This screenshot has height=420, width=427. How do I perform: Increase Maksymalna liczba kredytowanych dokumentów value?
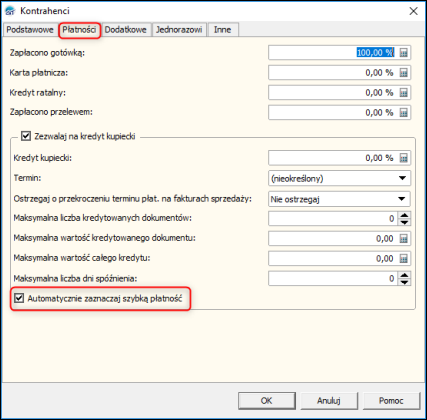point(404,215)
